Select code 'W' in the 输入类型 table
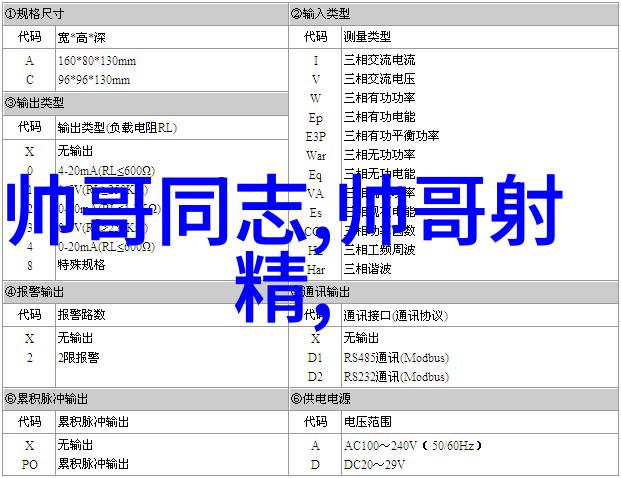The height and width of the screenshot is (478, 621). click(x=316, y=99)
